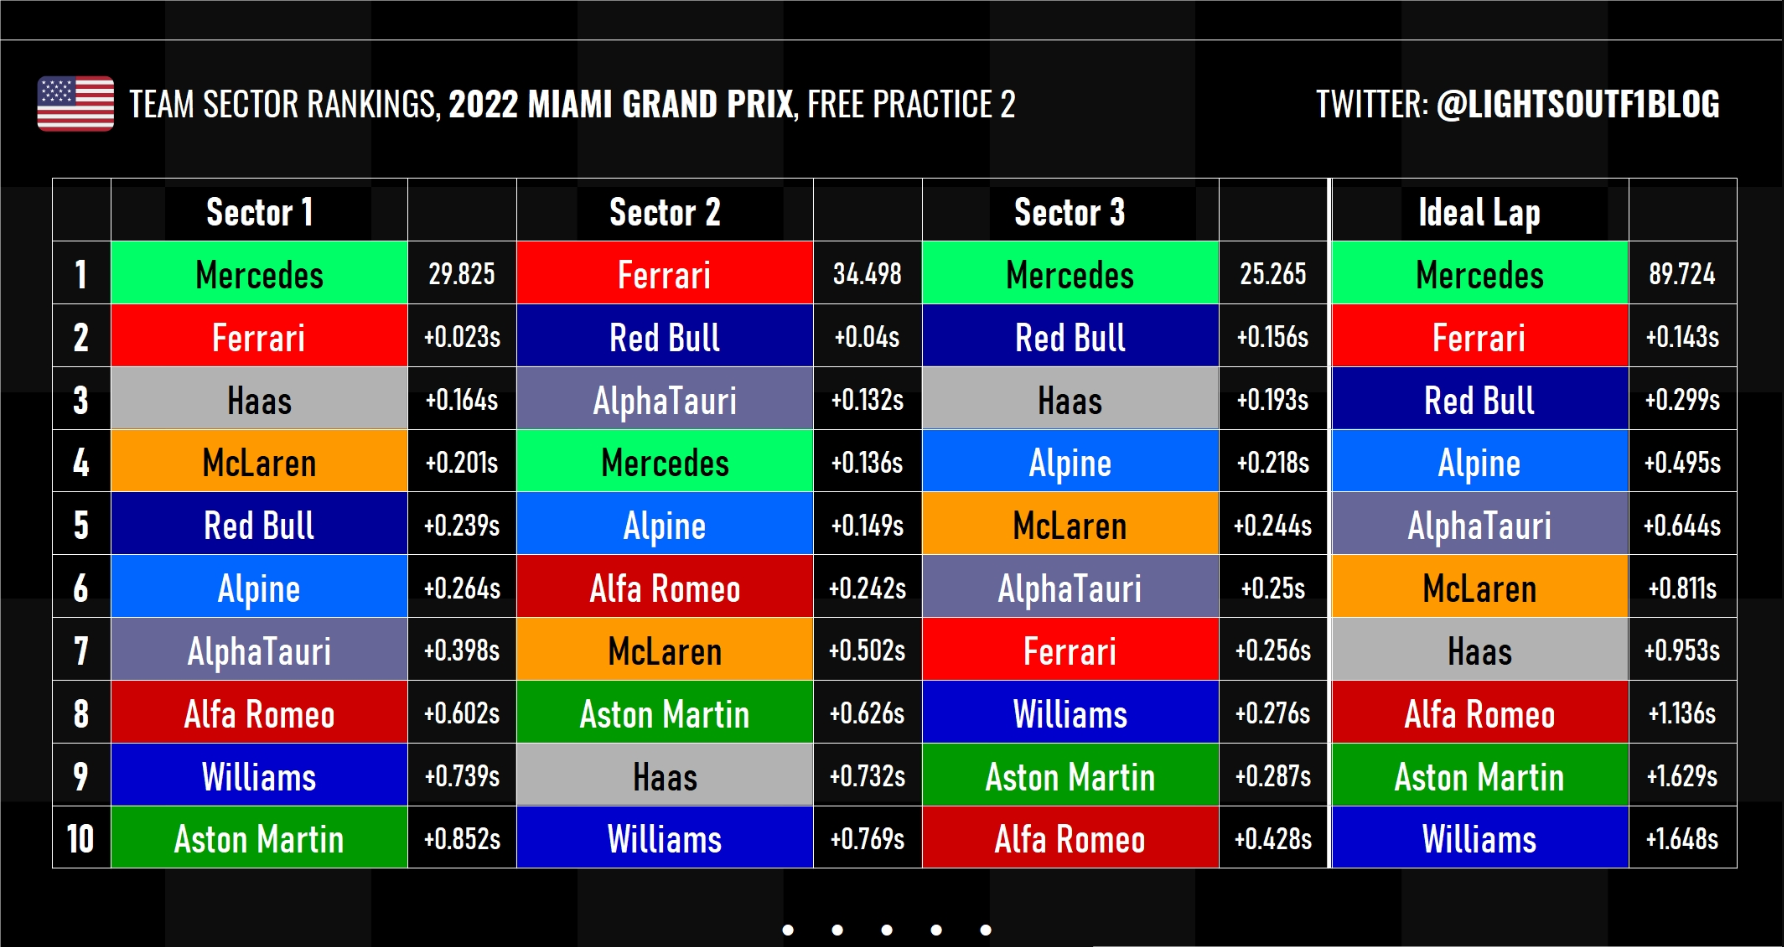Click the United States flag icon

coord(75,104)
